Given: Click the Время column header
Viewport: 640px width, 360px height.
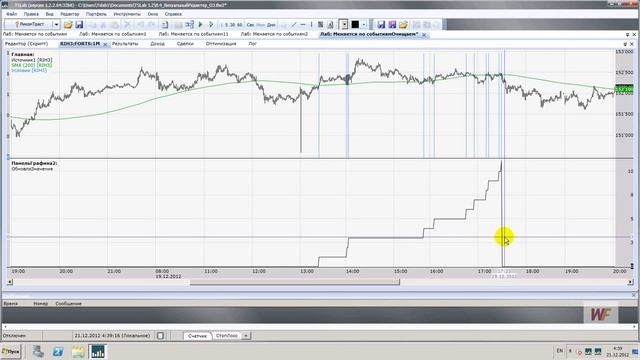Looking at the screenshot, I should coord(11,304).
